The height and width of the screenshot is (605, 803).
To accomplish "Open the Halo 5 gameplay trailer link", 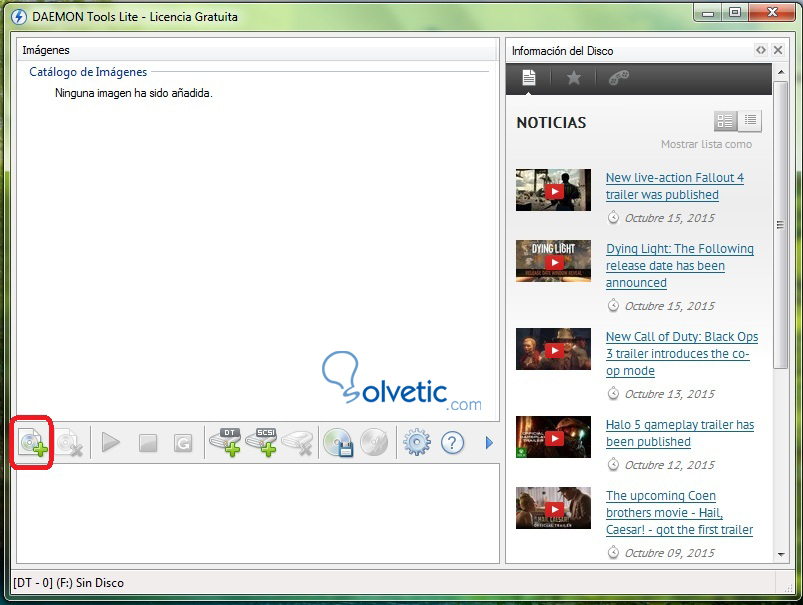I will coord(680,433).
